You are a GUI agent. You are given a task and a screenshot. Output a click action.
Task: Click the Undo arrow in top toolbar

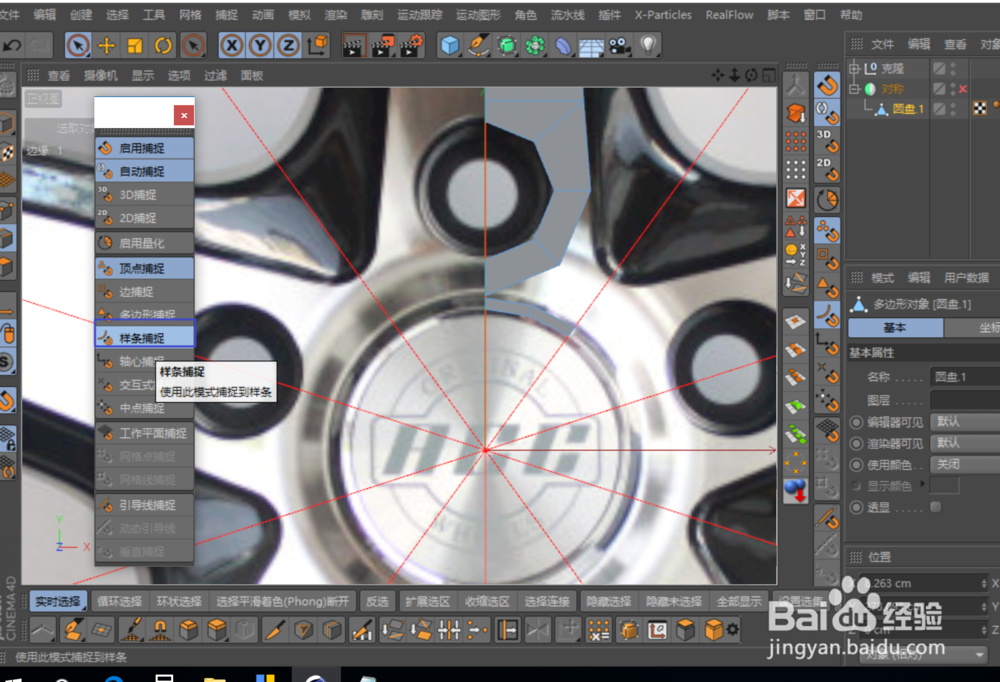coord(13,45)
